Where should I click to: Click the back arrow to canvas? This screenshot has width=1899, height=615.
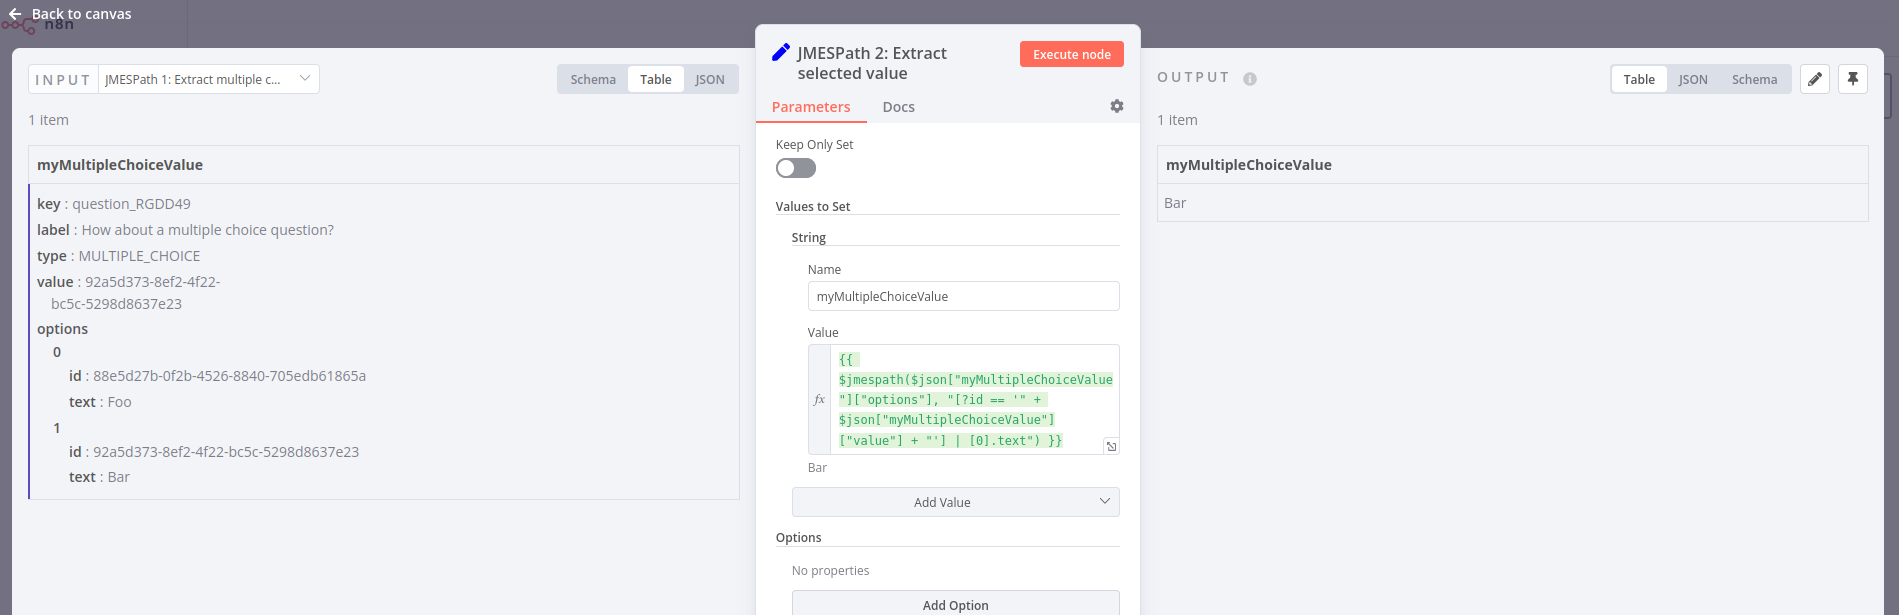pos(15,14)
